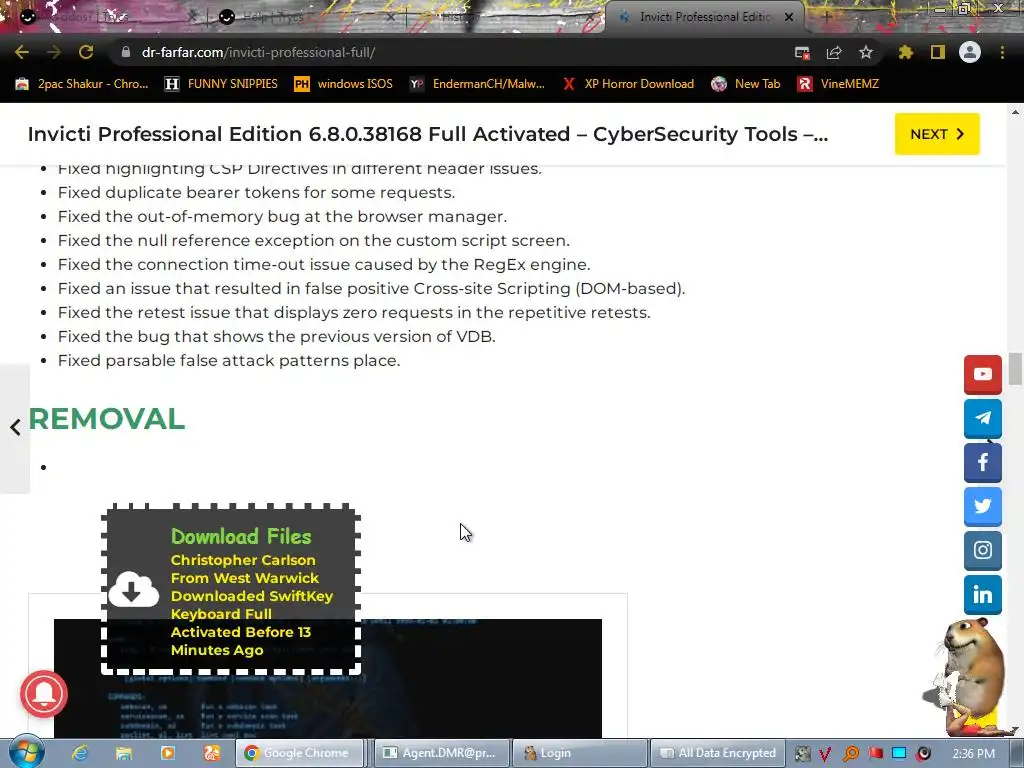Open the XP Horror Download bookmark

point(628,84)
